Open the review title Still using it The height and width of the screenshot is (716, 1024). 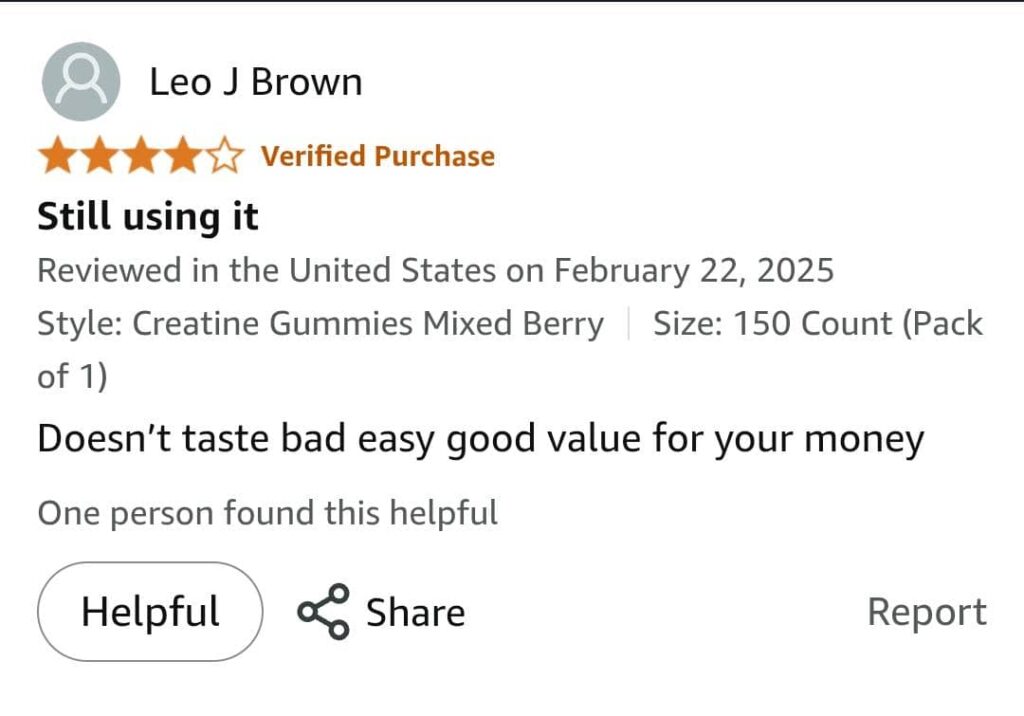[x=148, y=216]
